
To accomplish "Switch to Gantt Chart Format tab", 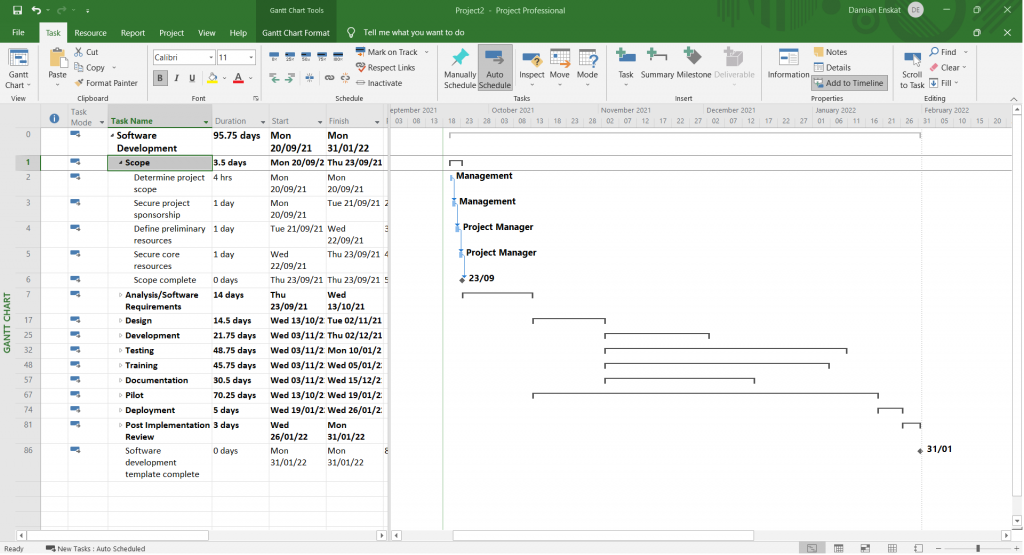I will (295, 33).
